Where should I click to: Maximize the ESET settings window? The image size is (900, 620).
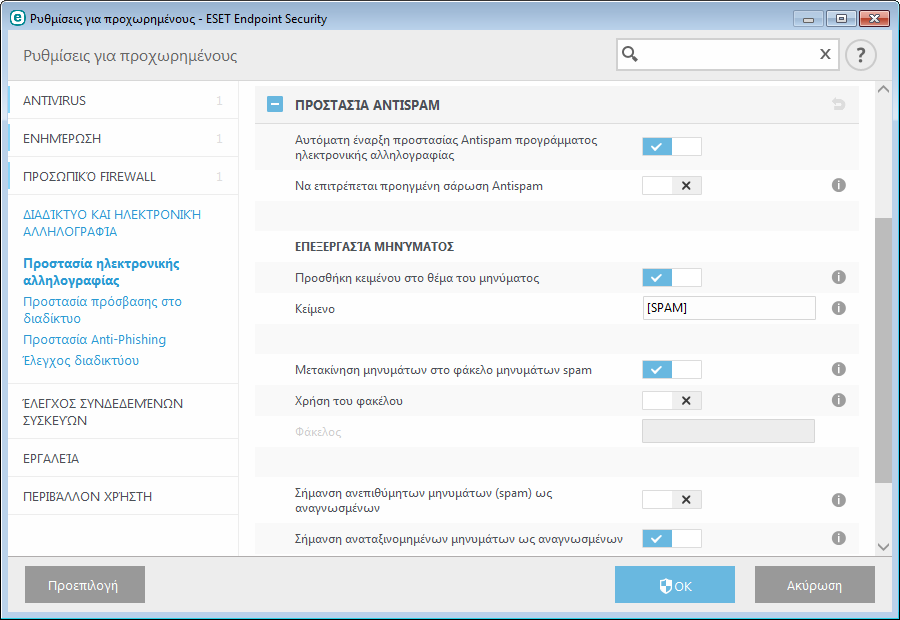(841, 19)
